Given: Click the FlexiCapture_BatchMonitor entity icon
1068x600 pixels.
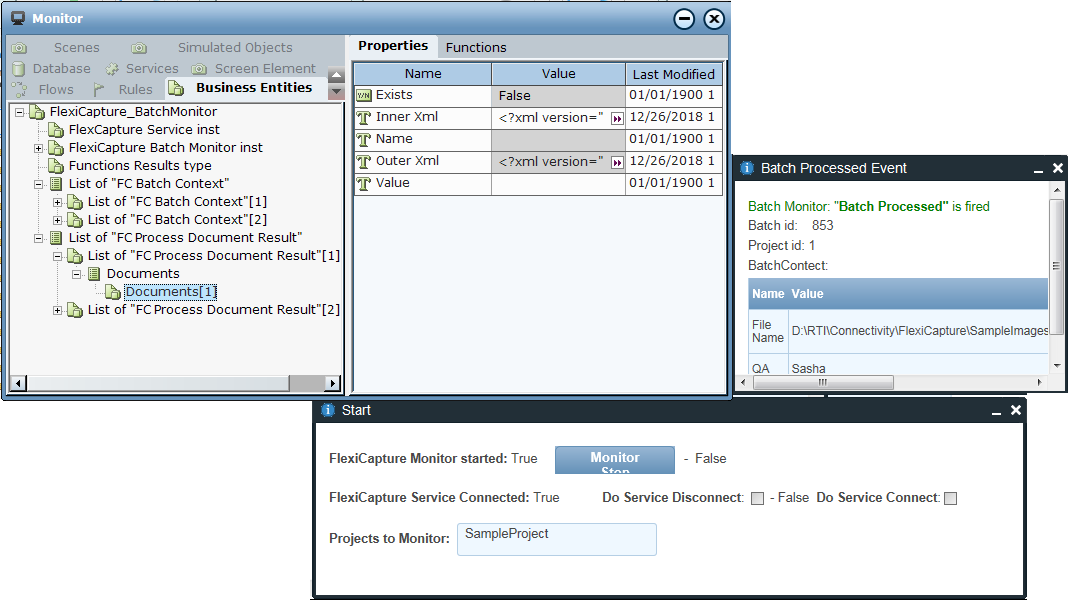Looking at the screenshot, I should point(38,112).
